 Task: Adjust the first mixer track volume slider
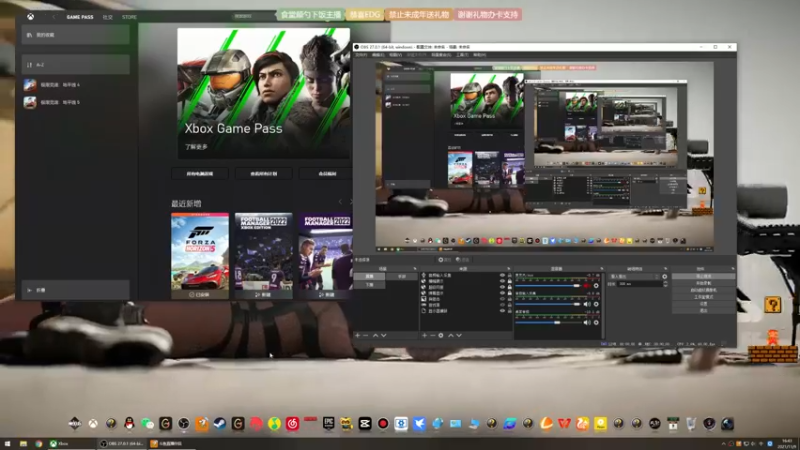click(x=548, y=286)
